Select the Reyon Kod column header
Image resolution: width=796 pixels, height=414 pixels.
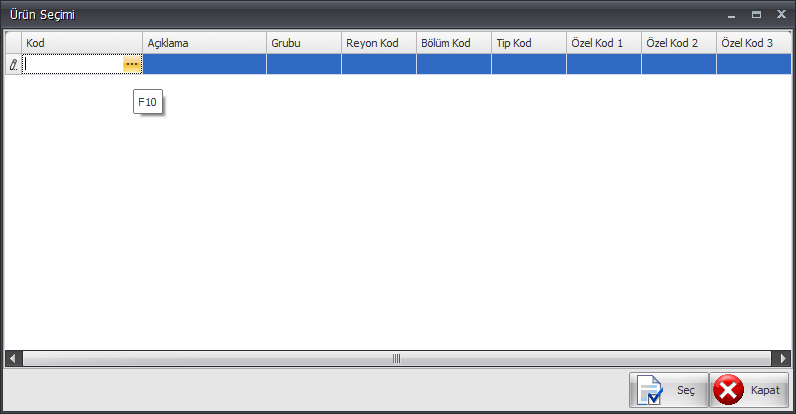[x=378, y=43]
